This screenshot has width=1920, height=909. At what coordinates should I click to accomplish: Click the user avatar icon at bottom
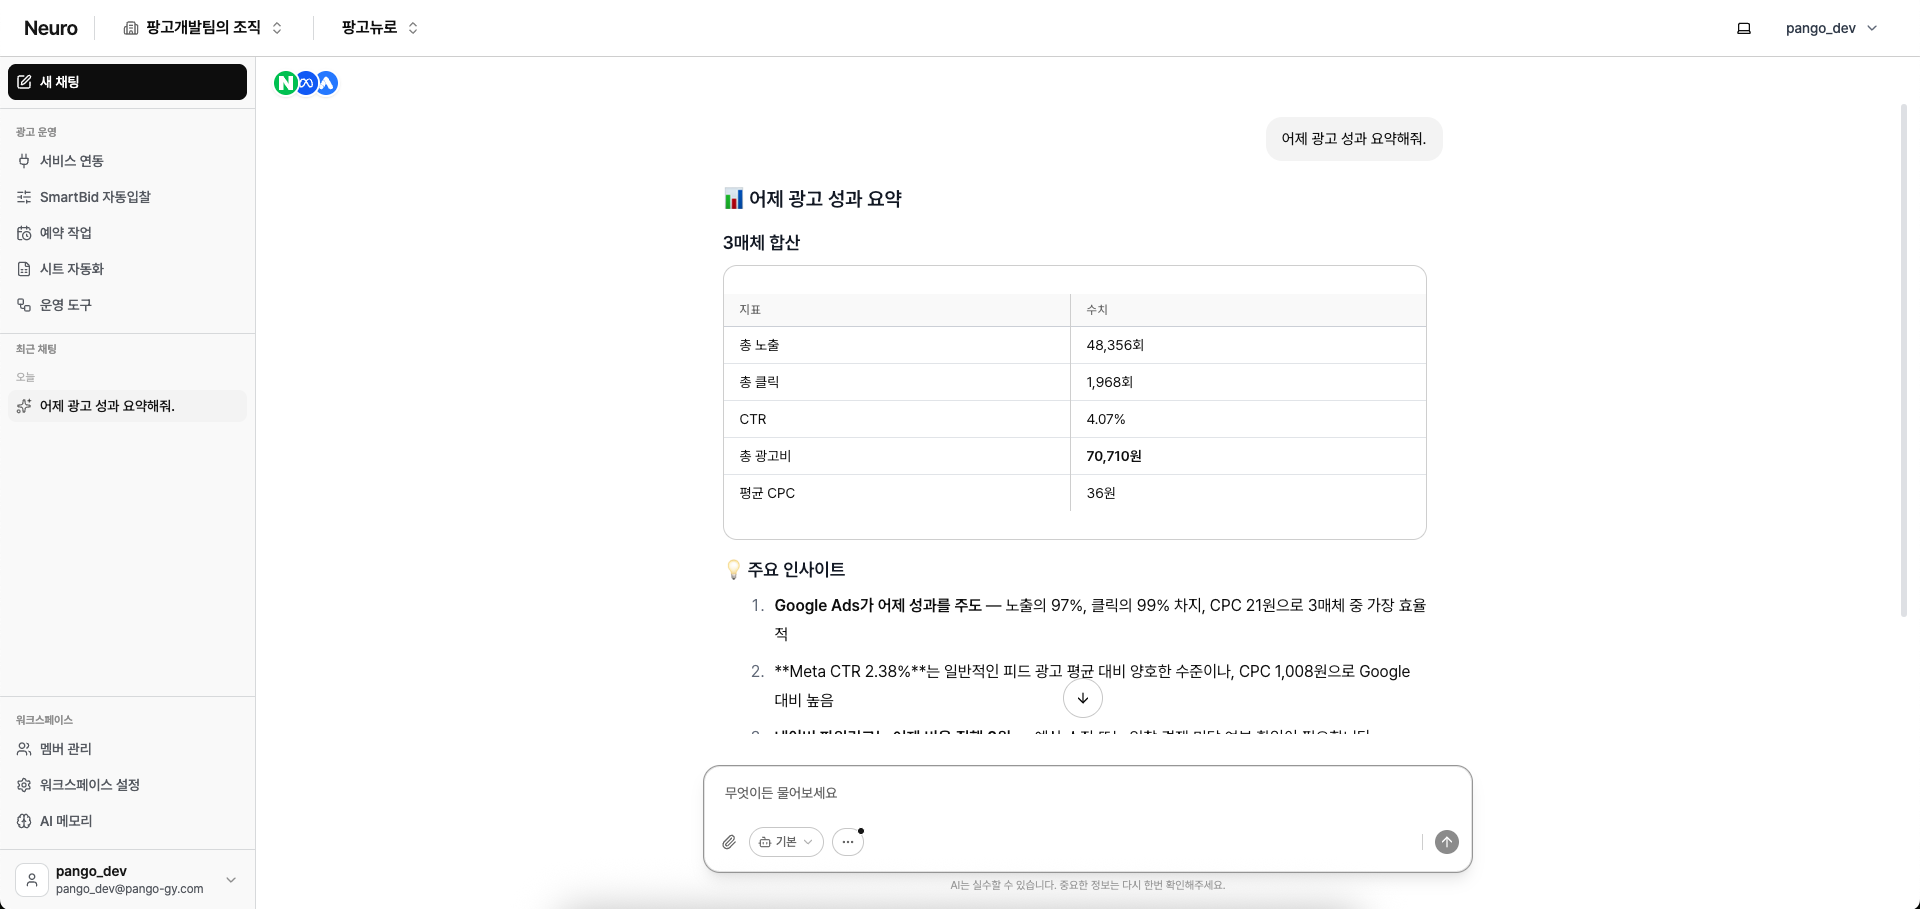pyautogui.click(x=32, y=880)
